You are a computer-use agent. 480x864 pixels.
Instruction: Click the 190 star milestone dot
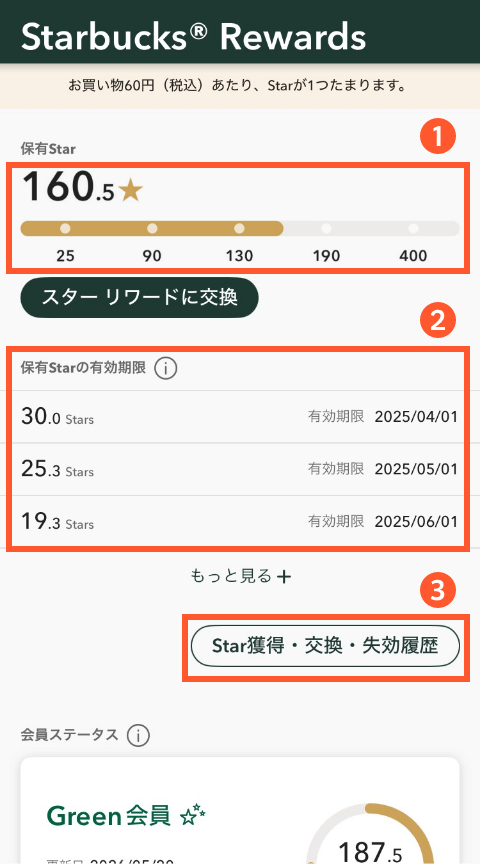click(x=326, y=228)
